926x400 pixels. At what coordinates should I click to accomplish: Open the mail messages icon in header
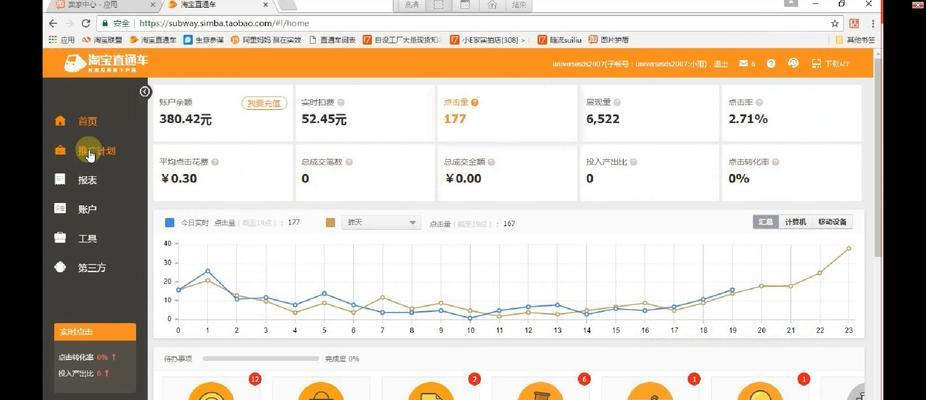(x=744, y=63)
